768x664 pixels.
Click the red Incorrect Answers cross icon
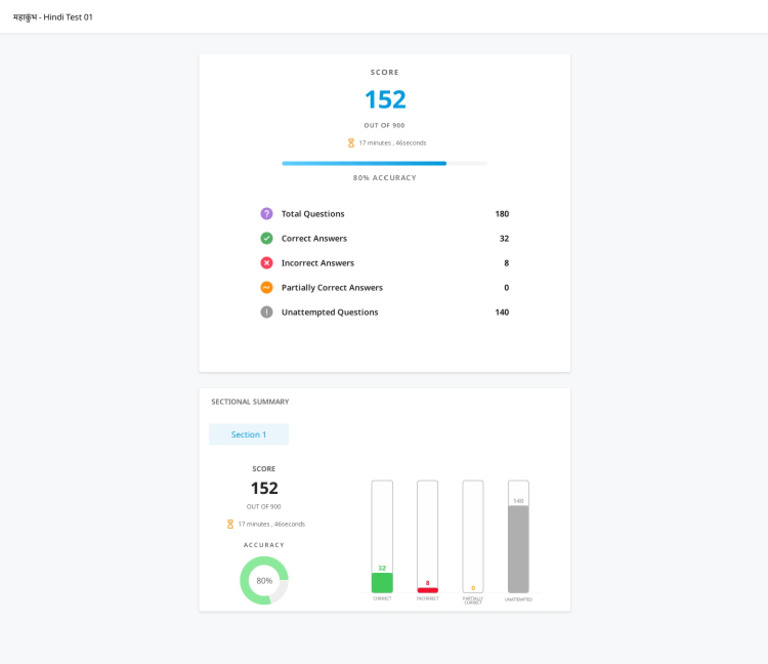pos(266,263)
